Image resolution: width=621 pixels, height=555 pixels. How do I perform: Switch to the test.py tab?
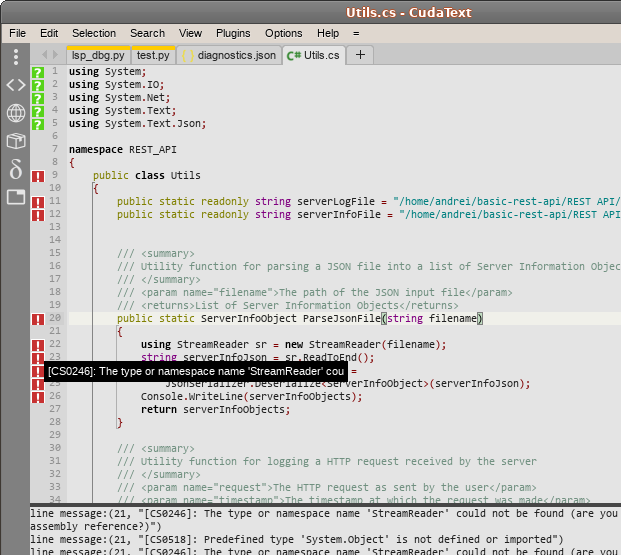pyautogui.click(x=153, y=55)
